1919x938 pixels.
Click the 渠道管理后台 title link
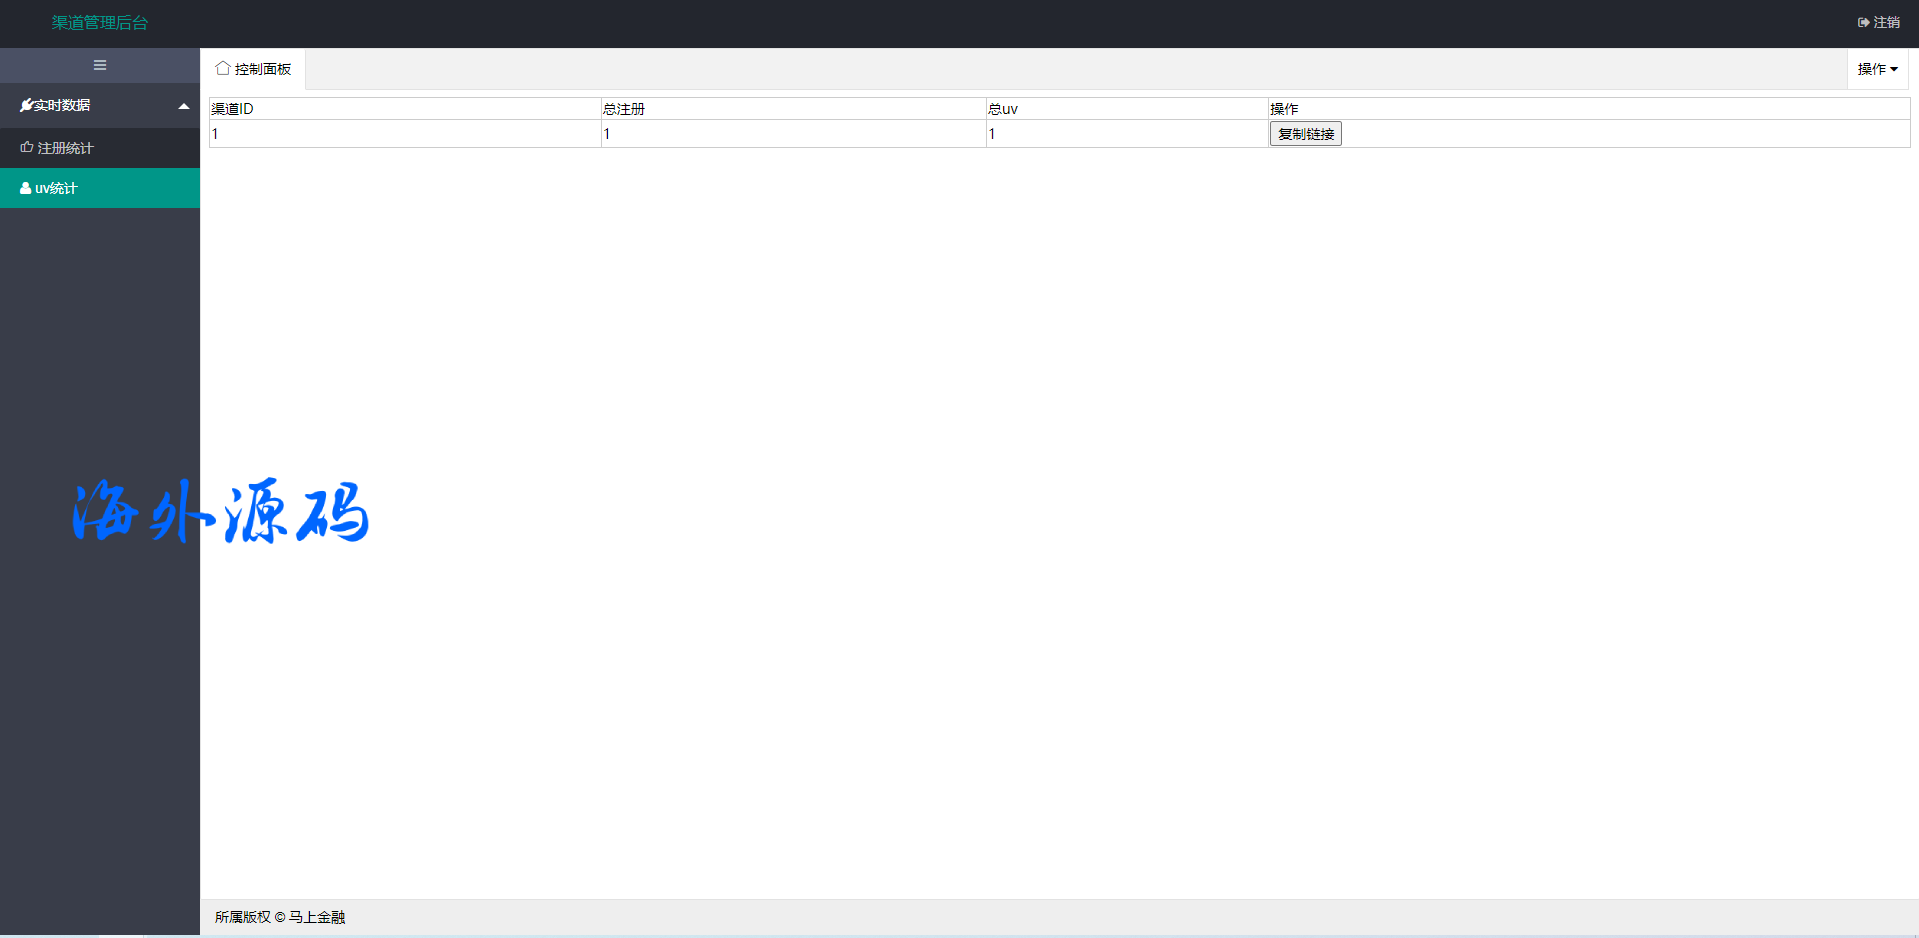(100, 23)
